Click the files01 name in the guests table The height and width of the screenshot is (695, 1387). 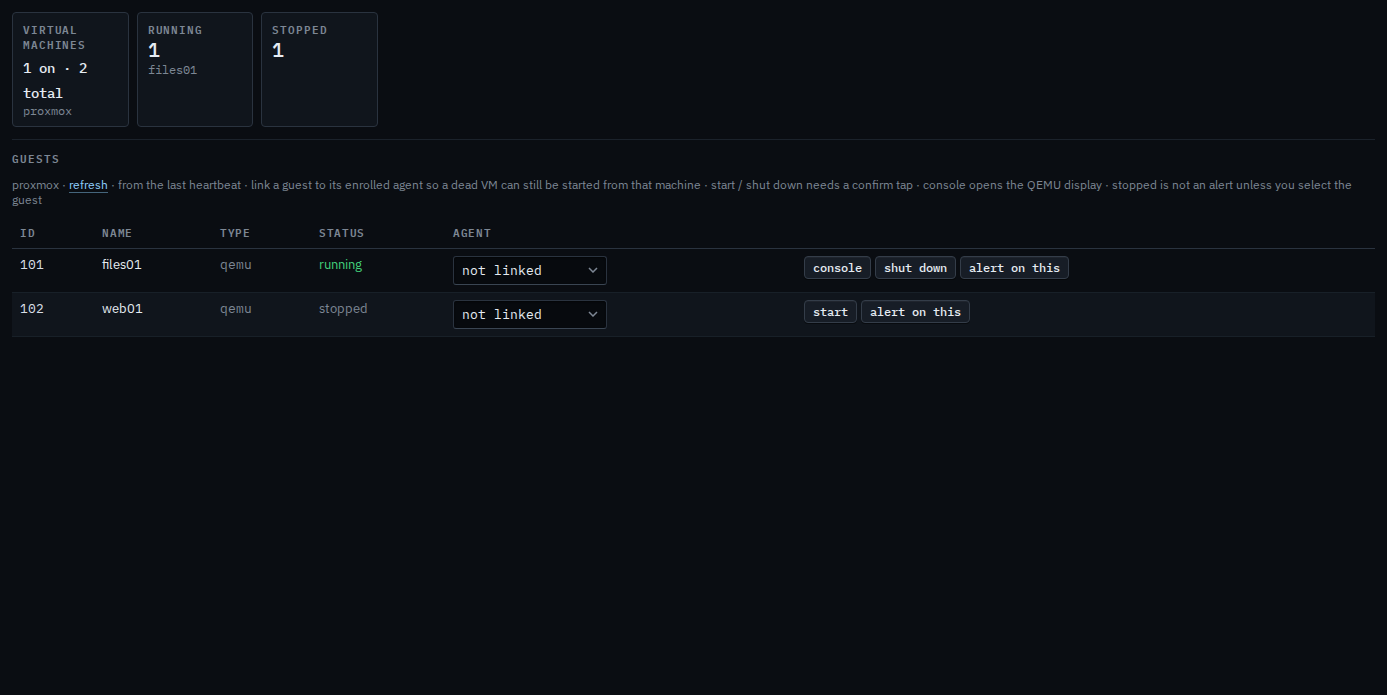point(122,265)
